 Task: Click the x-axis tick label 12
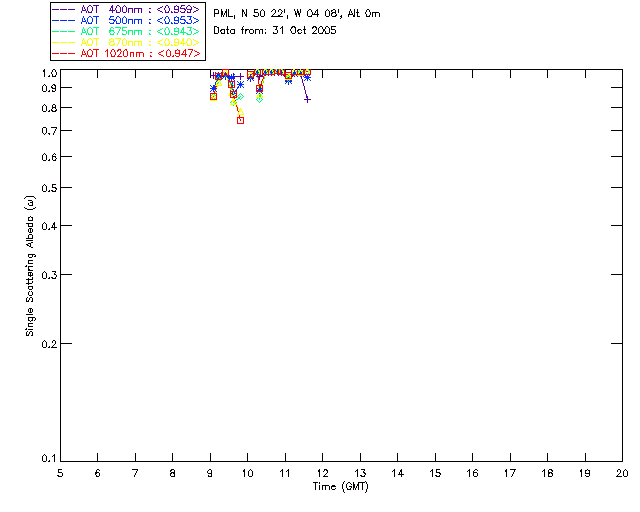[322, 473]
